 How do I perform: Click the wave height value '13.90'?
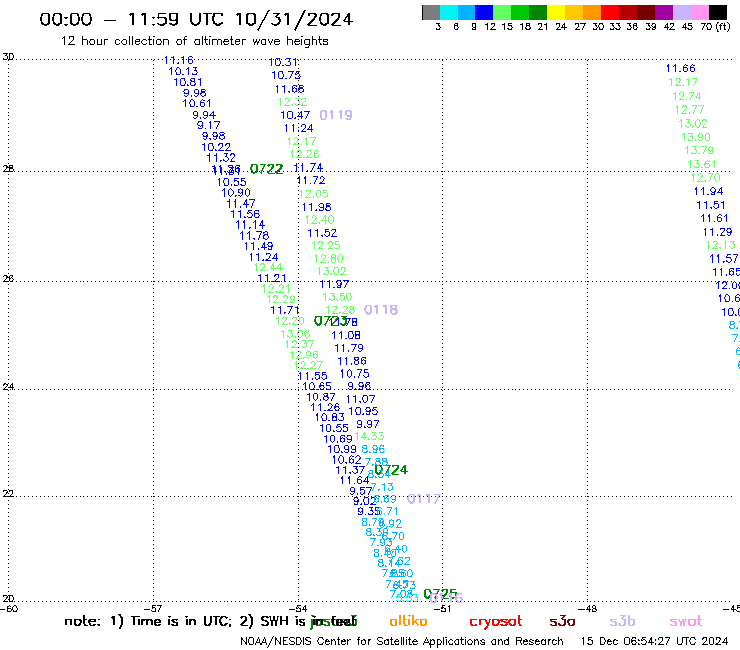pyautogui.click(x=696, y=137)
